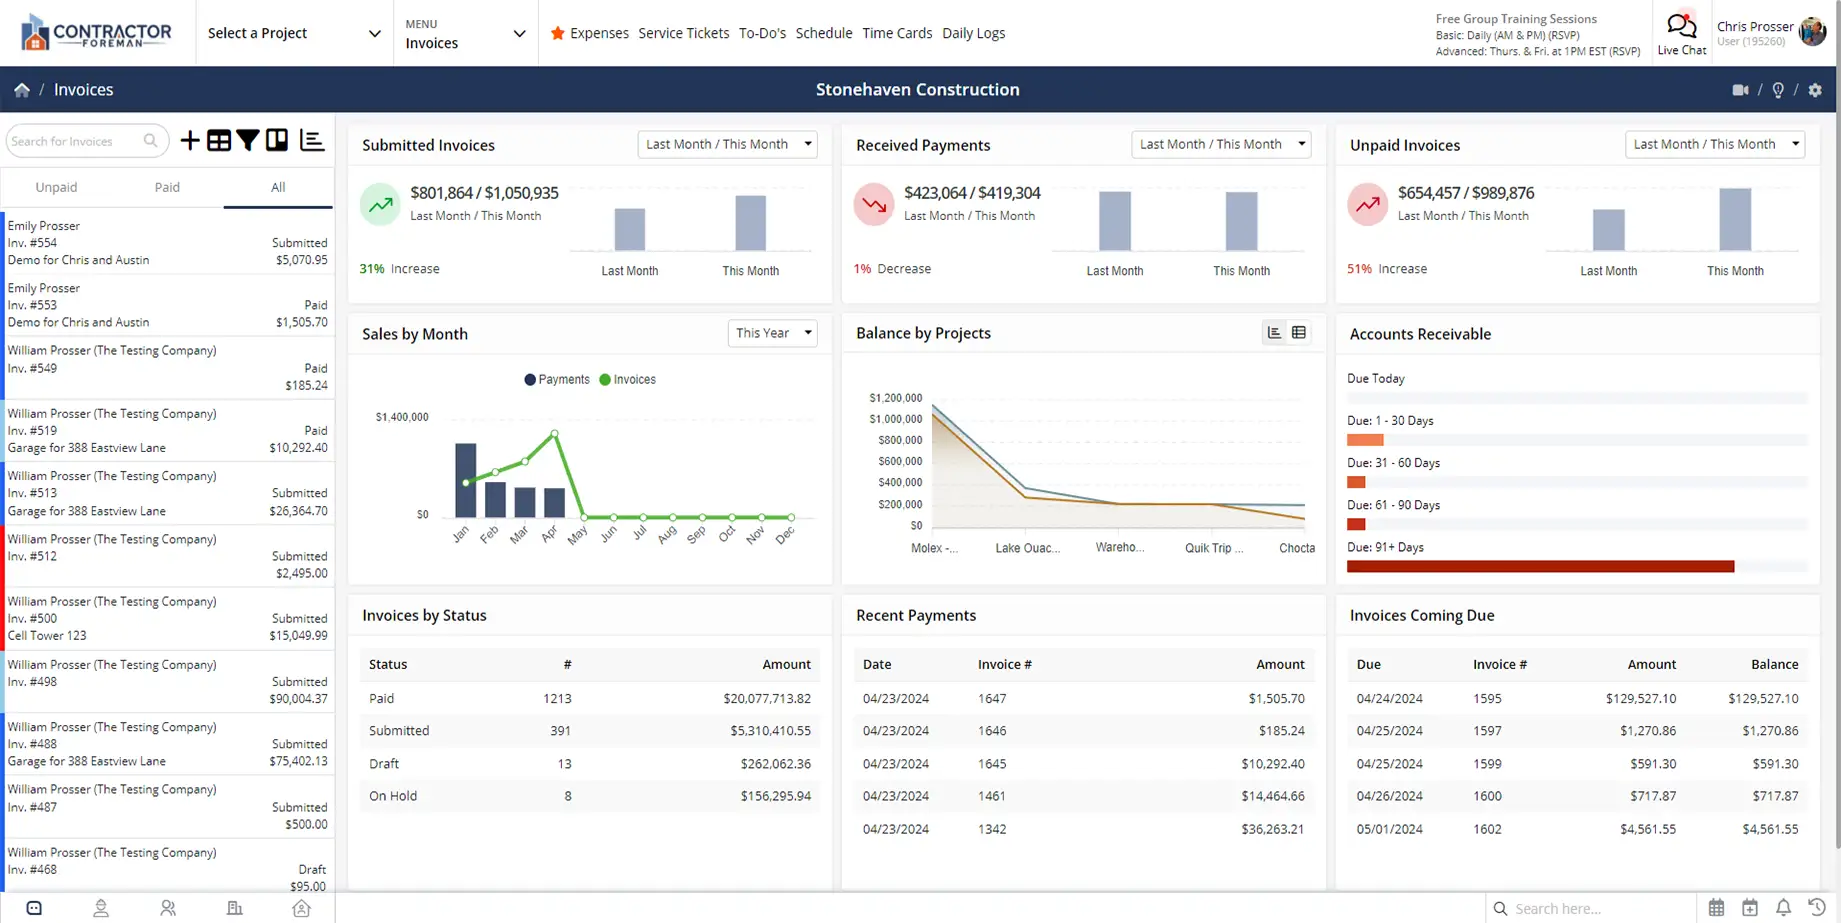Open Received Payments period dropdown
1841x923 pixels.
(1221, 144)
